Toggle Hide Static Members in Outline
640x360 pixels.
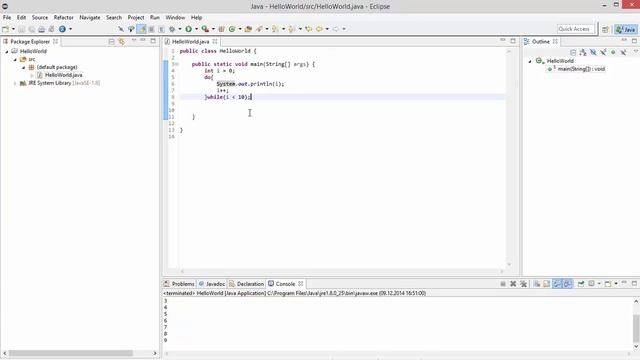(603, 53)
